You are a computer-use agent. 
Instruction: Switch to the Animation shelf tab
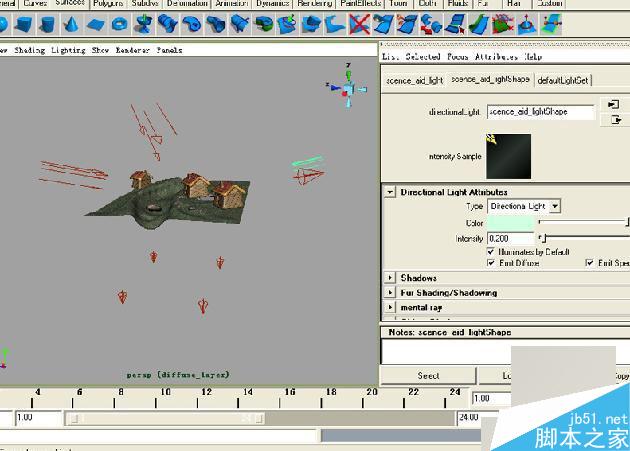[232, 4]
